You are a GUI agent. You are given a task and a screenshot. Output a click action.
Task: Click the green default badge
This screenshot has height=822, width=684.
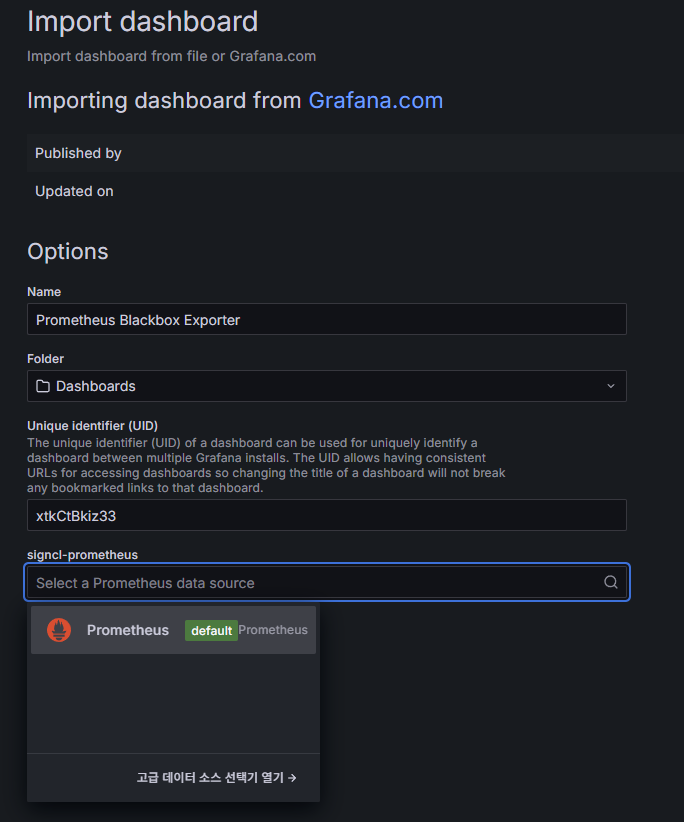coord(211,631)
